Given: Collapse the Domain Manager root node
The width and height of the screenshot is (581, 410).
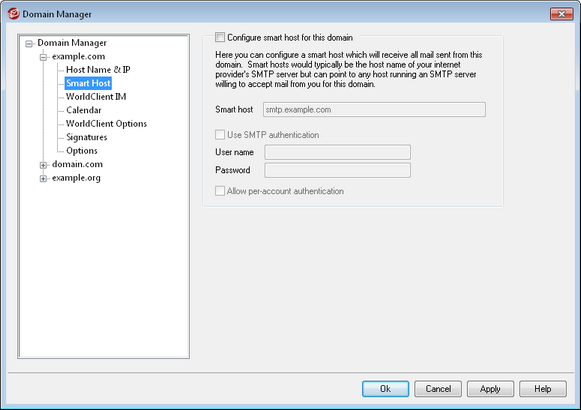Looking at the screenshot, I should coord(29,44).
